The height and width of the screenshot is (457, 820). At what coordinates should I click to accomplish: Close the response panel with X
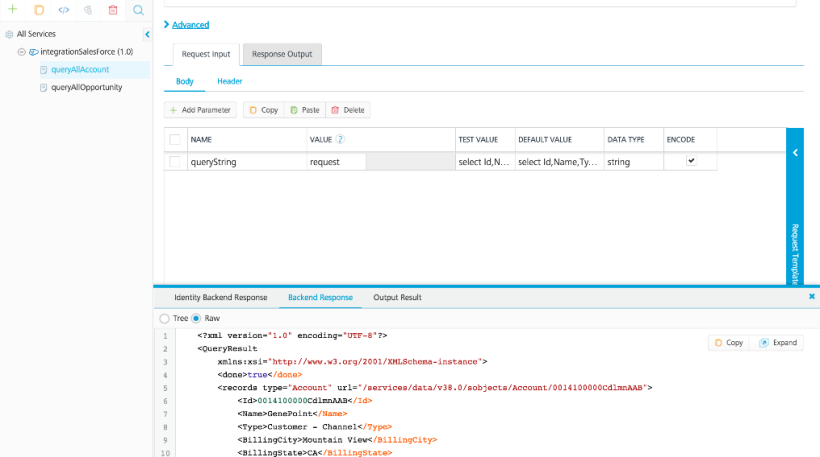pyautogui.click(x=812, y=296)
